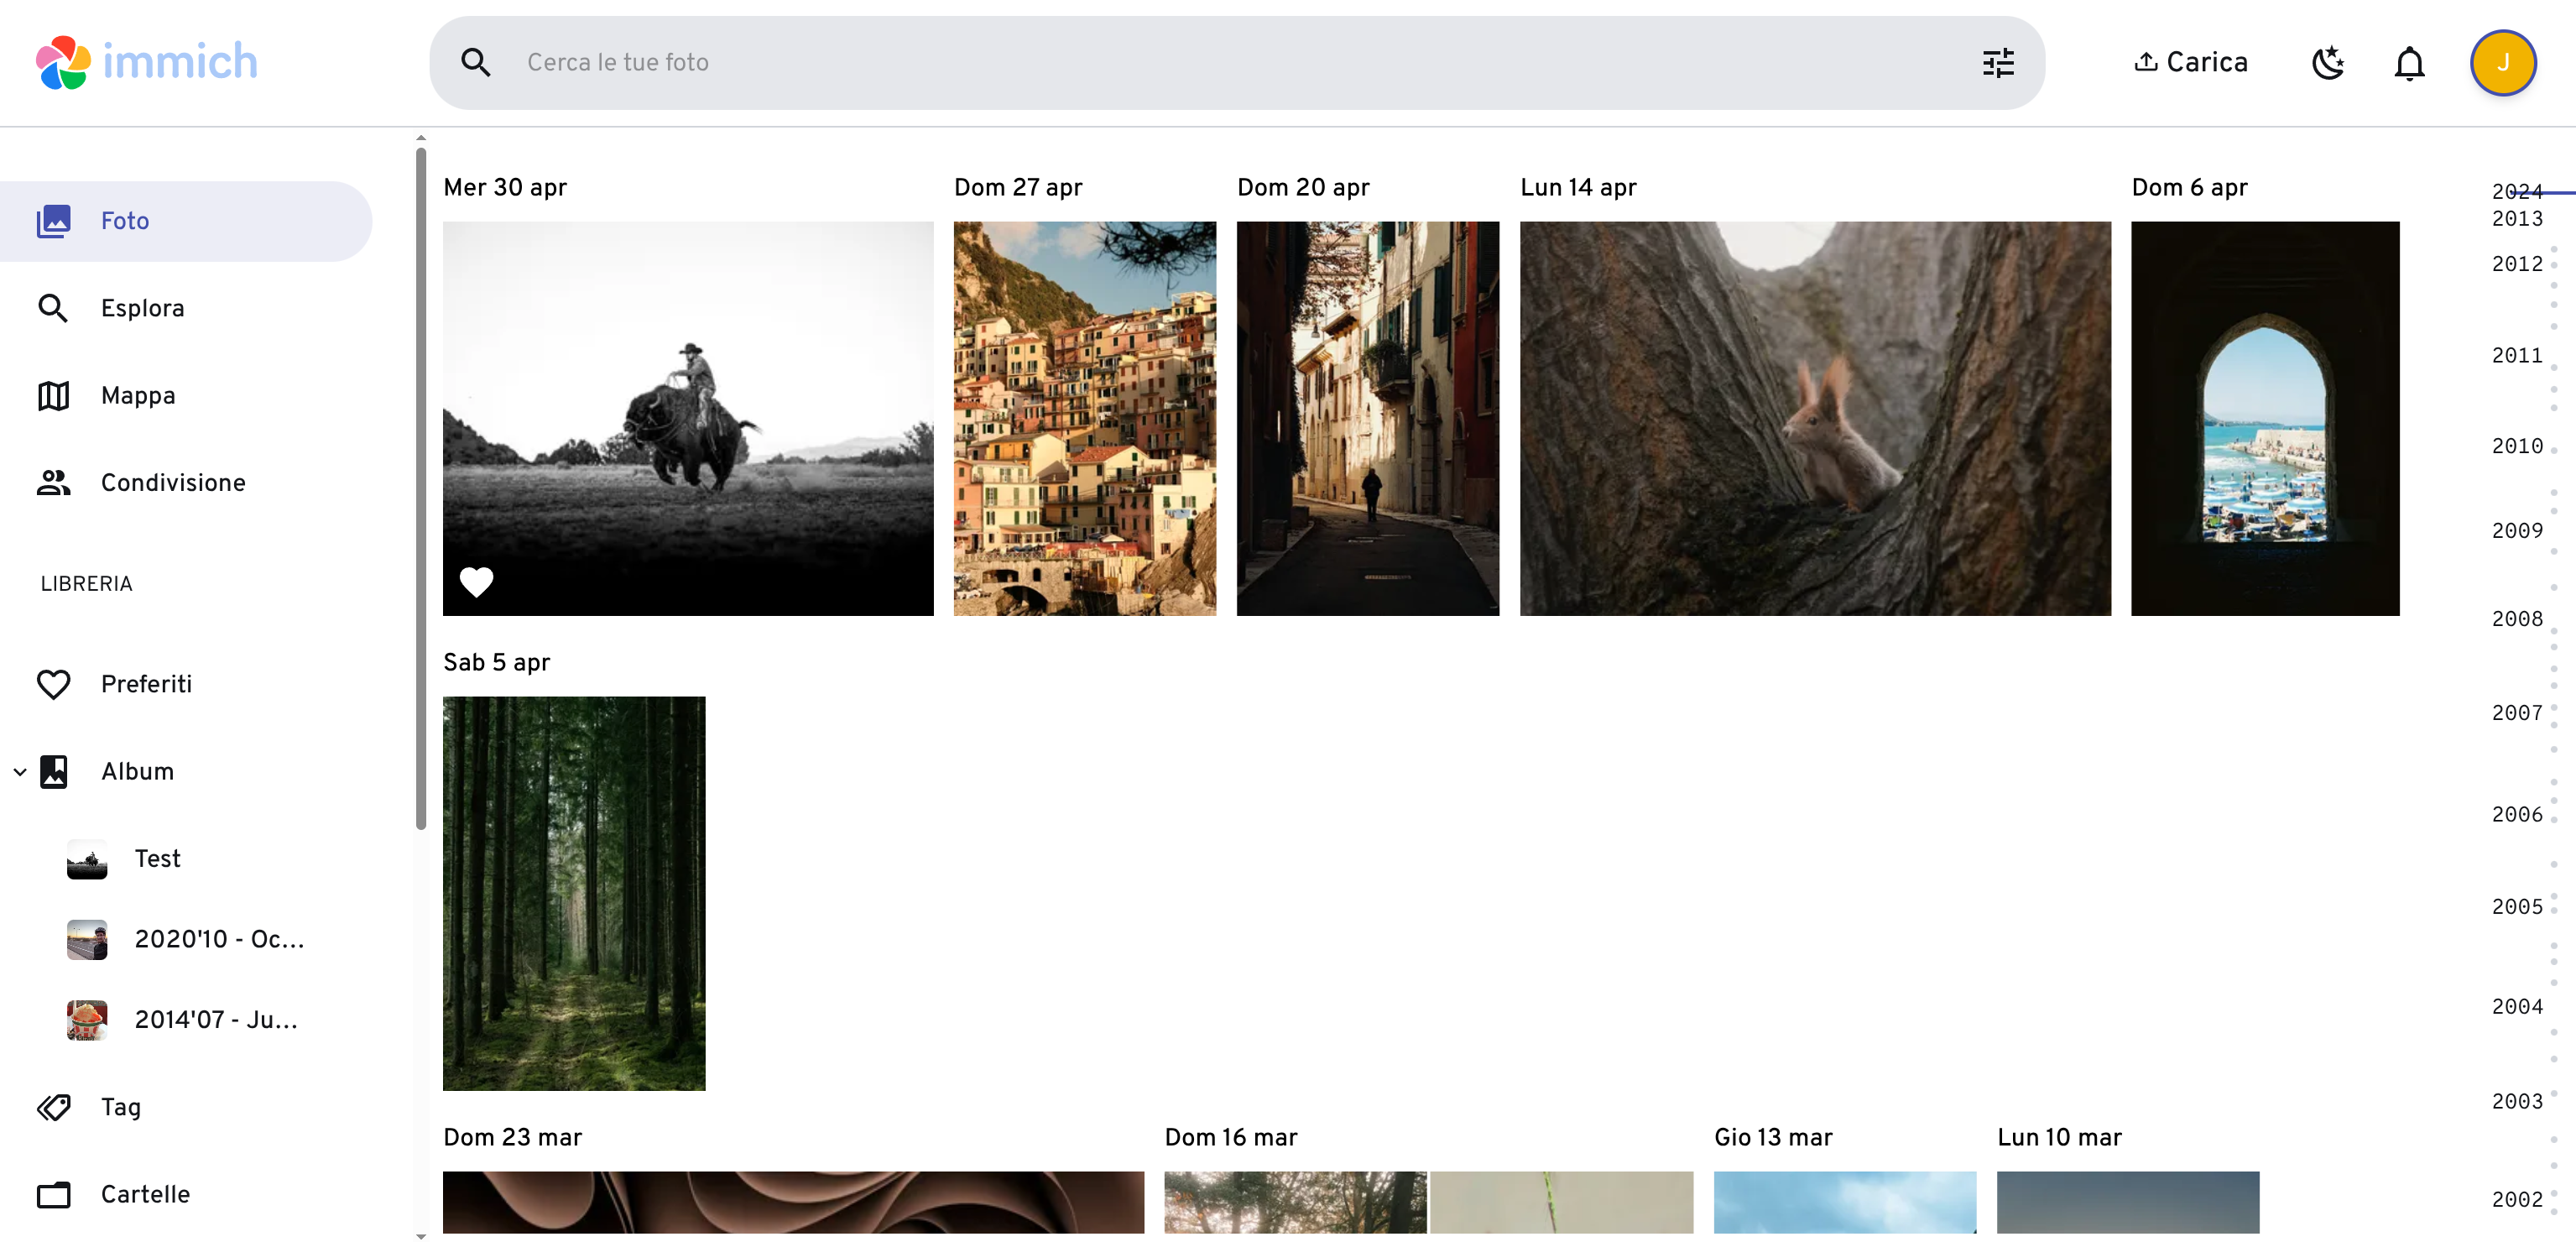Open the Mappa map view
Screen dimensions: 2576x1242
138,395
